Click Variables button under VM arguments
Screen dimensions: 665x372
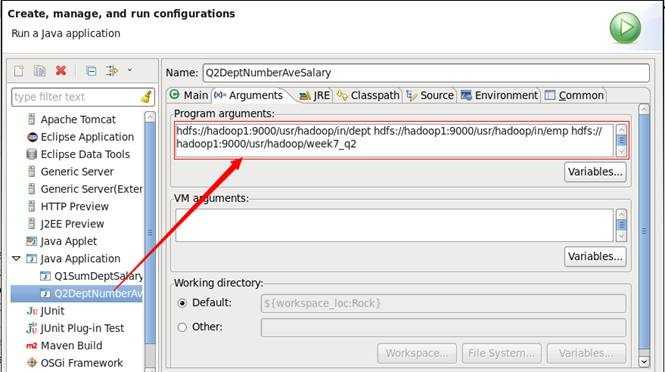coord(595,257)
